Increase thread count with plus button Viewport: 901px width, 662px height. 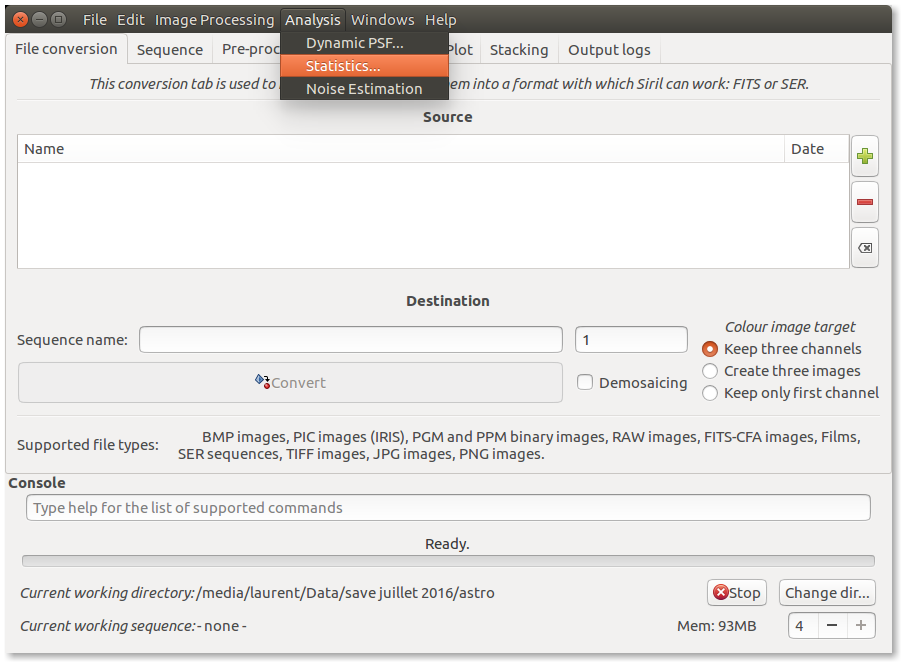[x=861, y=626]
